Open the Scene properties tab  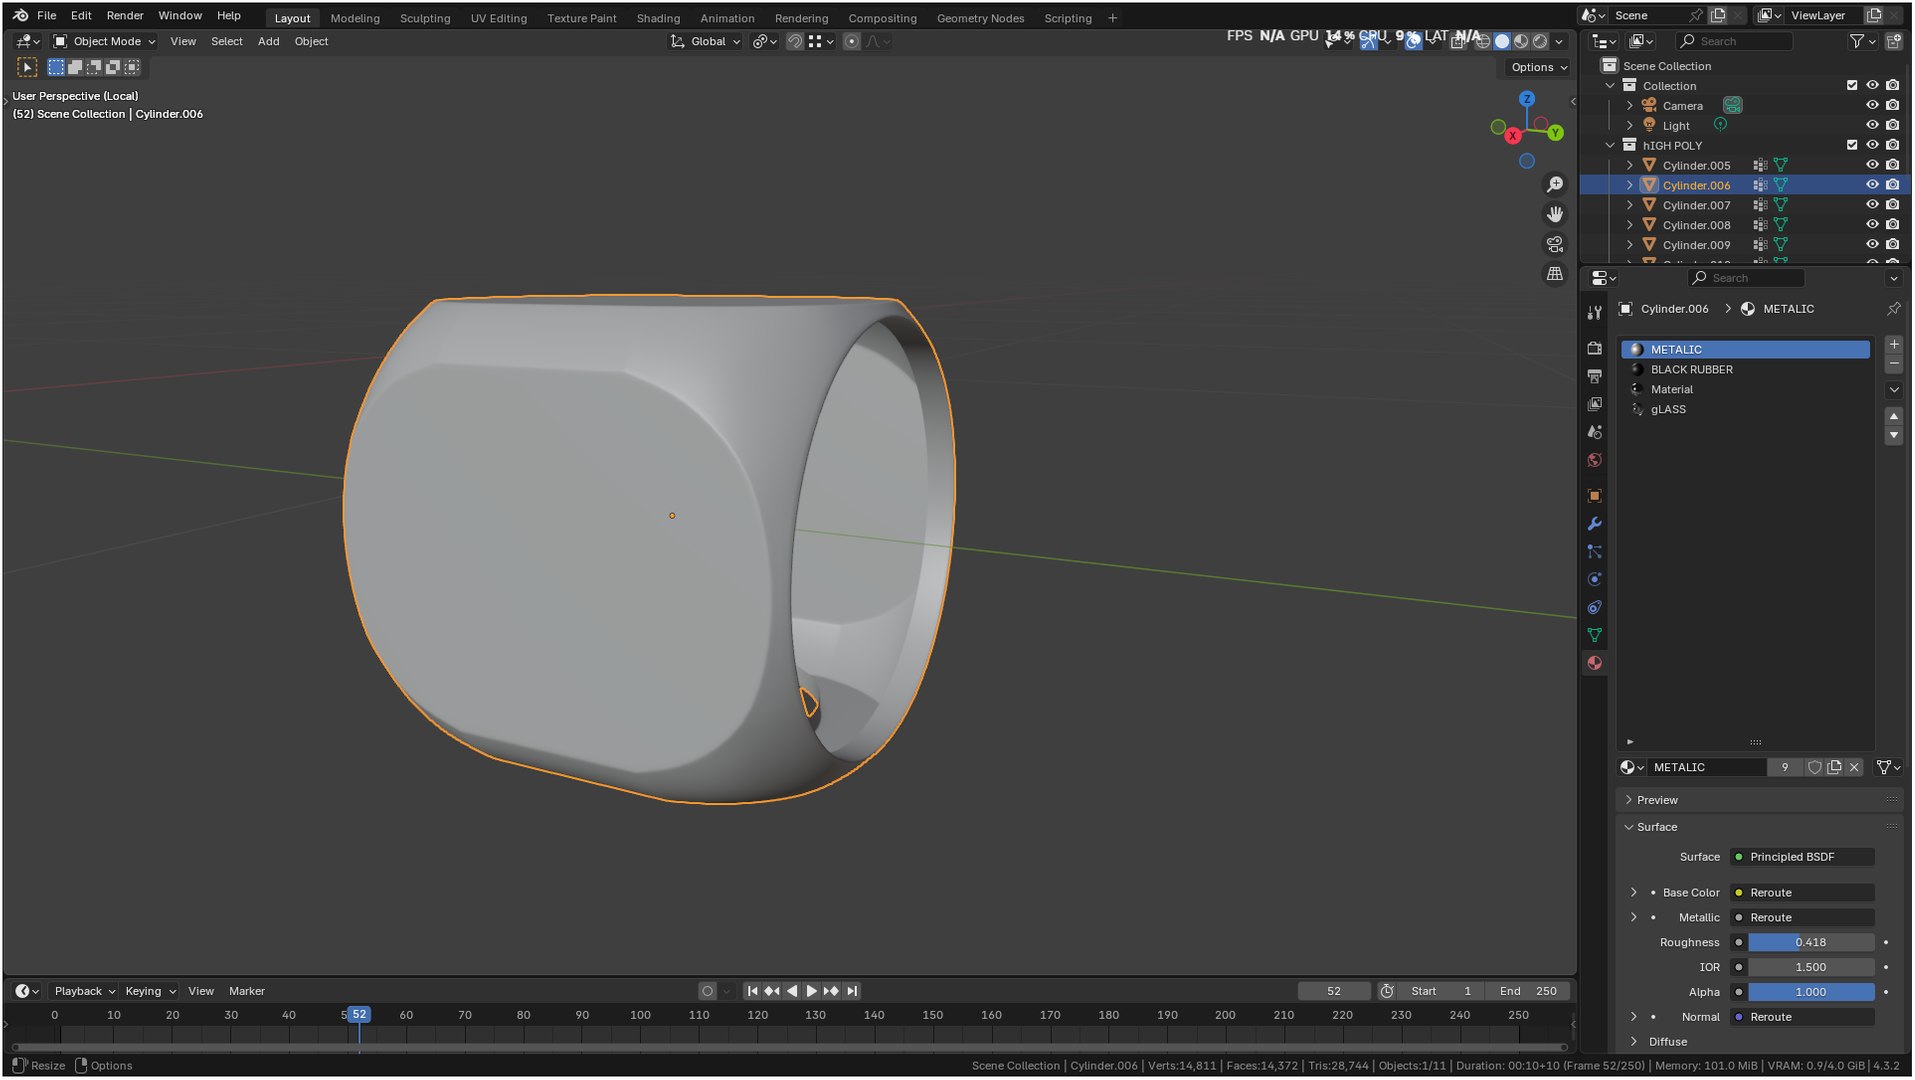pyautogui.click(x=1595, y=432)
